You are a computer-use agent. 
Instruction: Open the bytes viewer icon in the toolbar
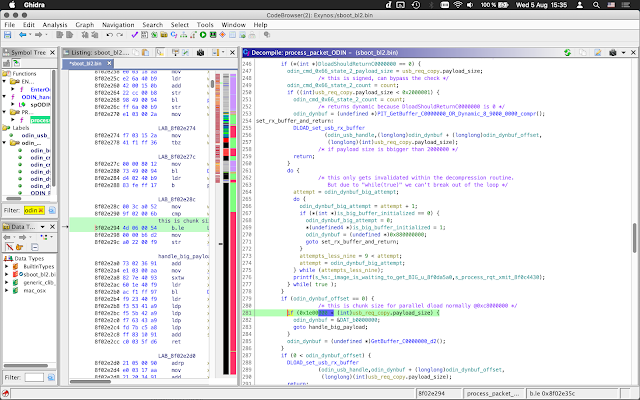tap(144, 35)
